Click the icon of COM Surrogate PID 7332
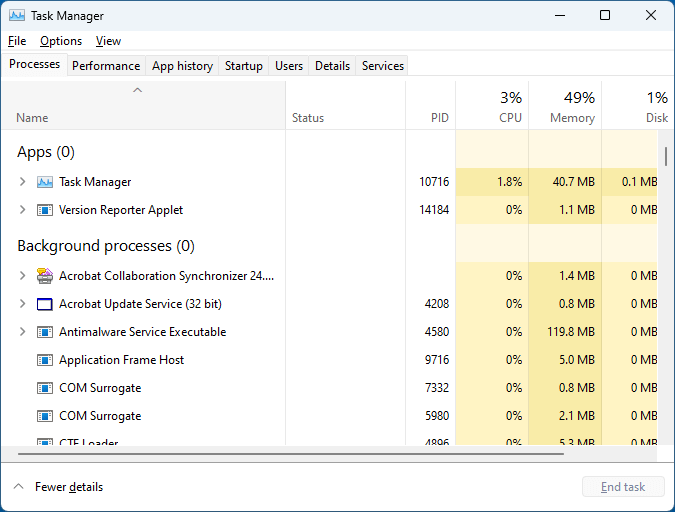 (x=45, y=388)
